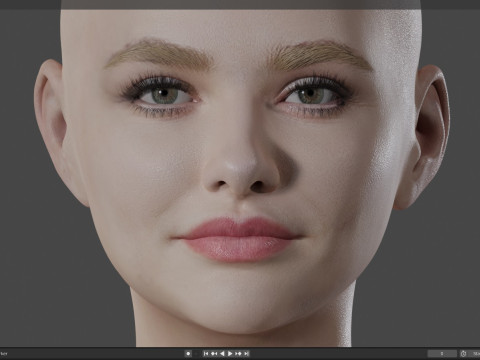Play the animation forward
Screen dimensions: 480x360
(230, 354)
